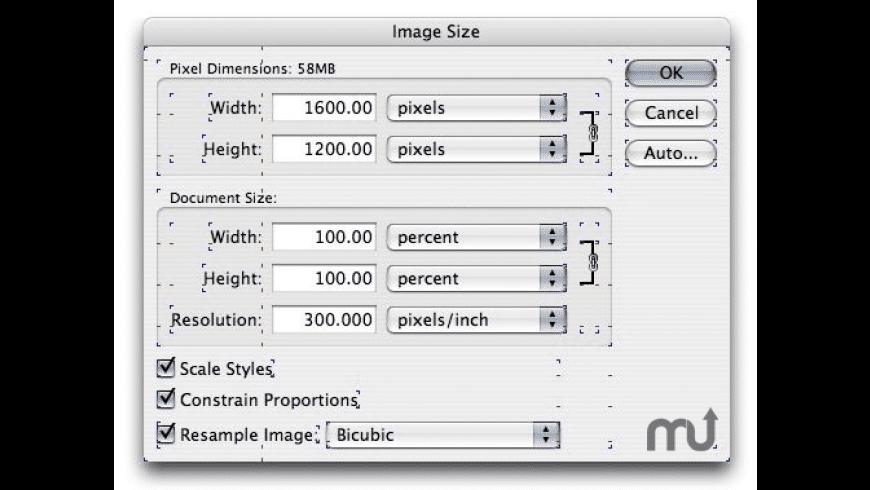Click the 'Document Size:' label
The height and width of the screenshot is (490, 870).
[x=223, y=198]
